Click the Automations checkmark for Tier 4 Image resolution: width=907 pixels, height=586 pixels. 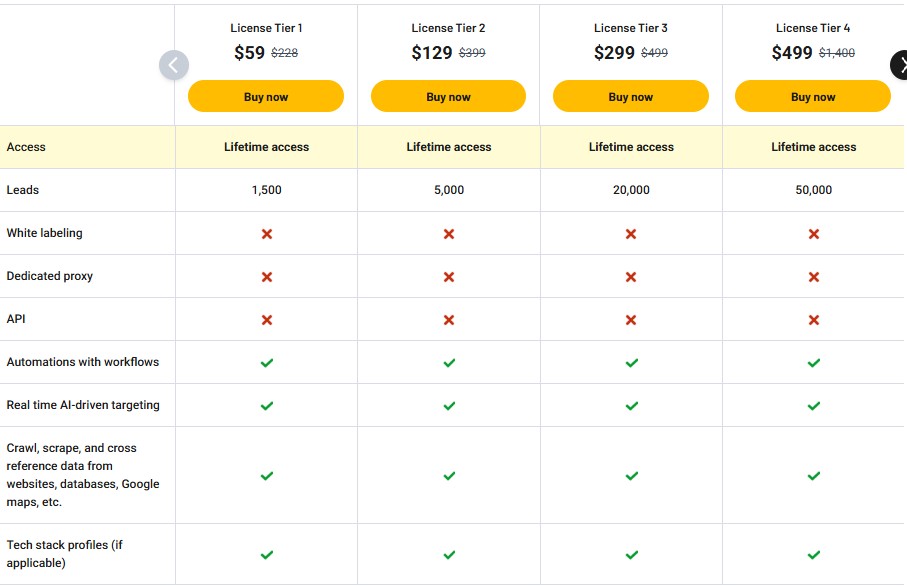pos(814,363)
